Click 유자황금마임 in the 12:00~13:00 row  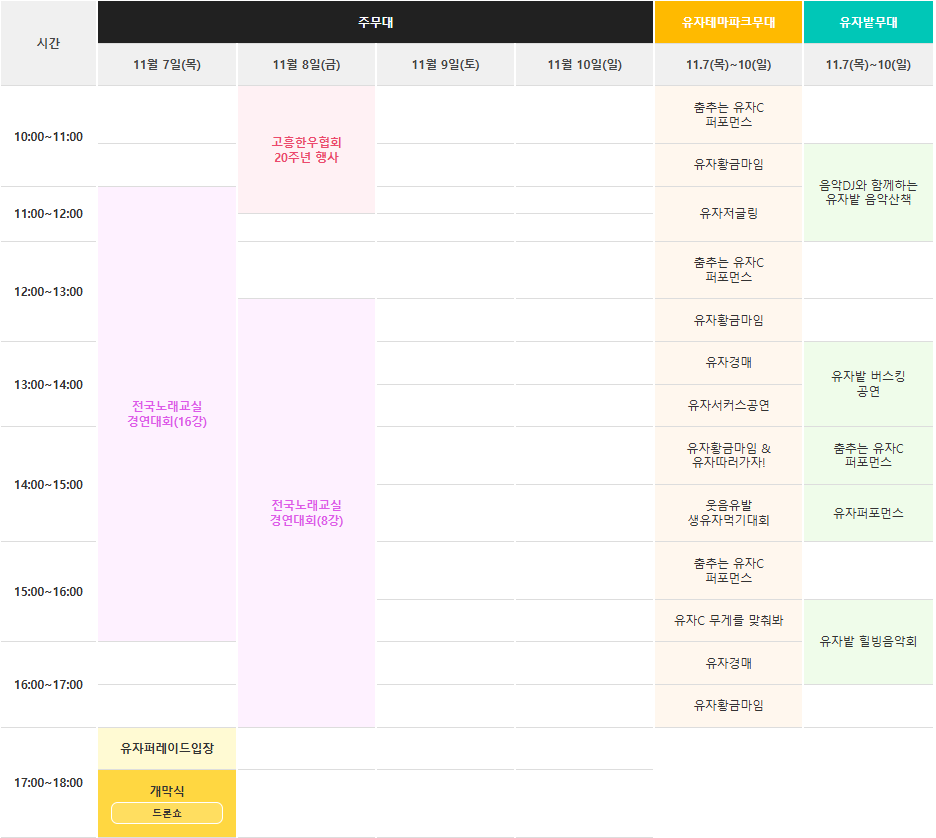(x=728, y=321)
